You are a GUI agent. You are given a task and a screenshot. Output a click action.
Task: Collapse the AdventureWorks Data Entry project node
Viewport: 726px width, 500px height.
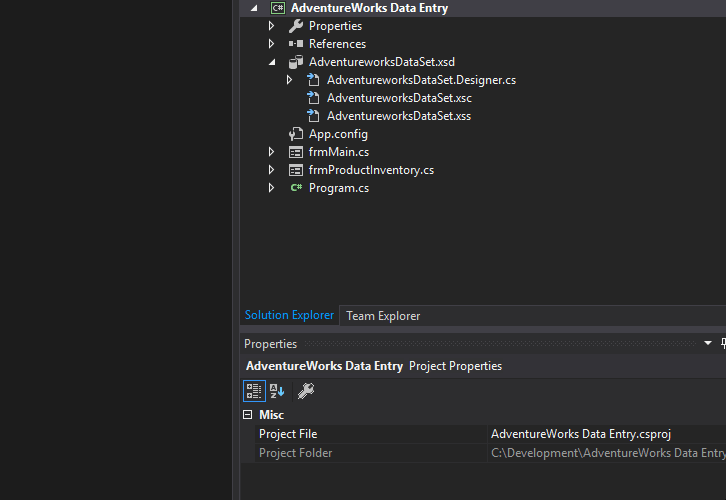[x=254, y=8]
